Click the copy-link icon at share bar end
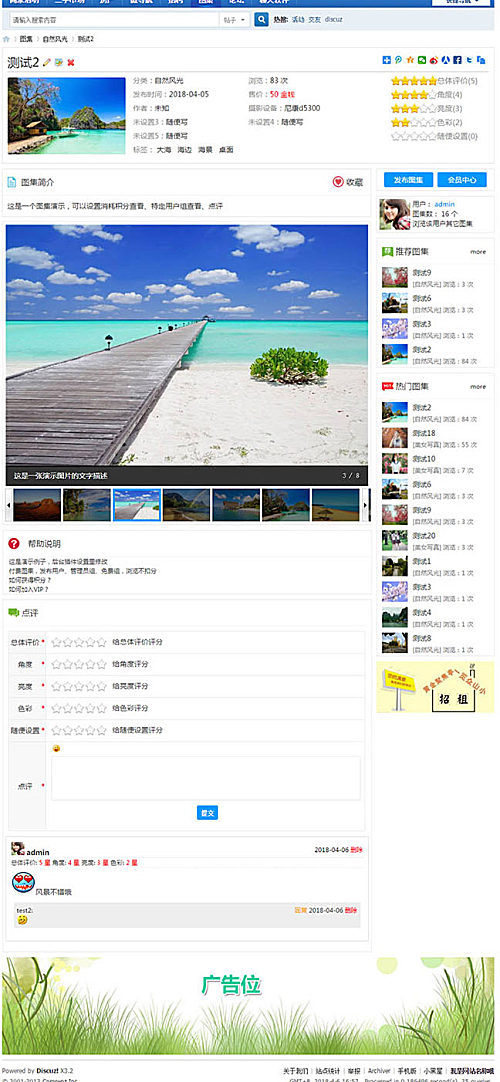The height and width of the screenshot is (1082, 500). 481,61
